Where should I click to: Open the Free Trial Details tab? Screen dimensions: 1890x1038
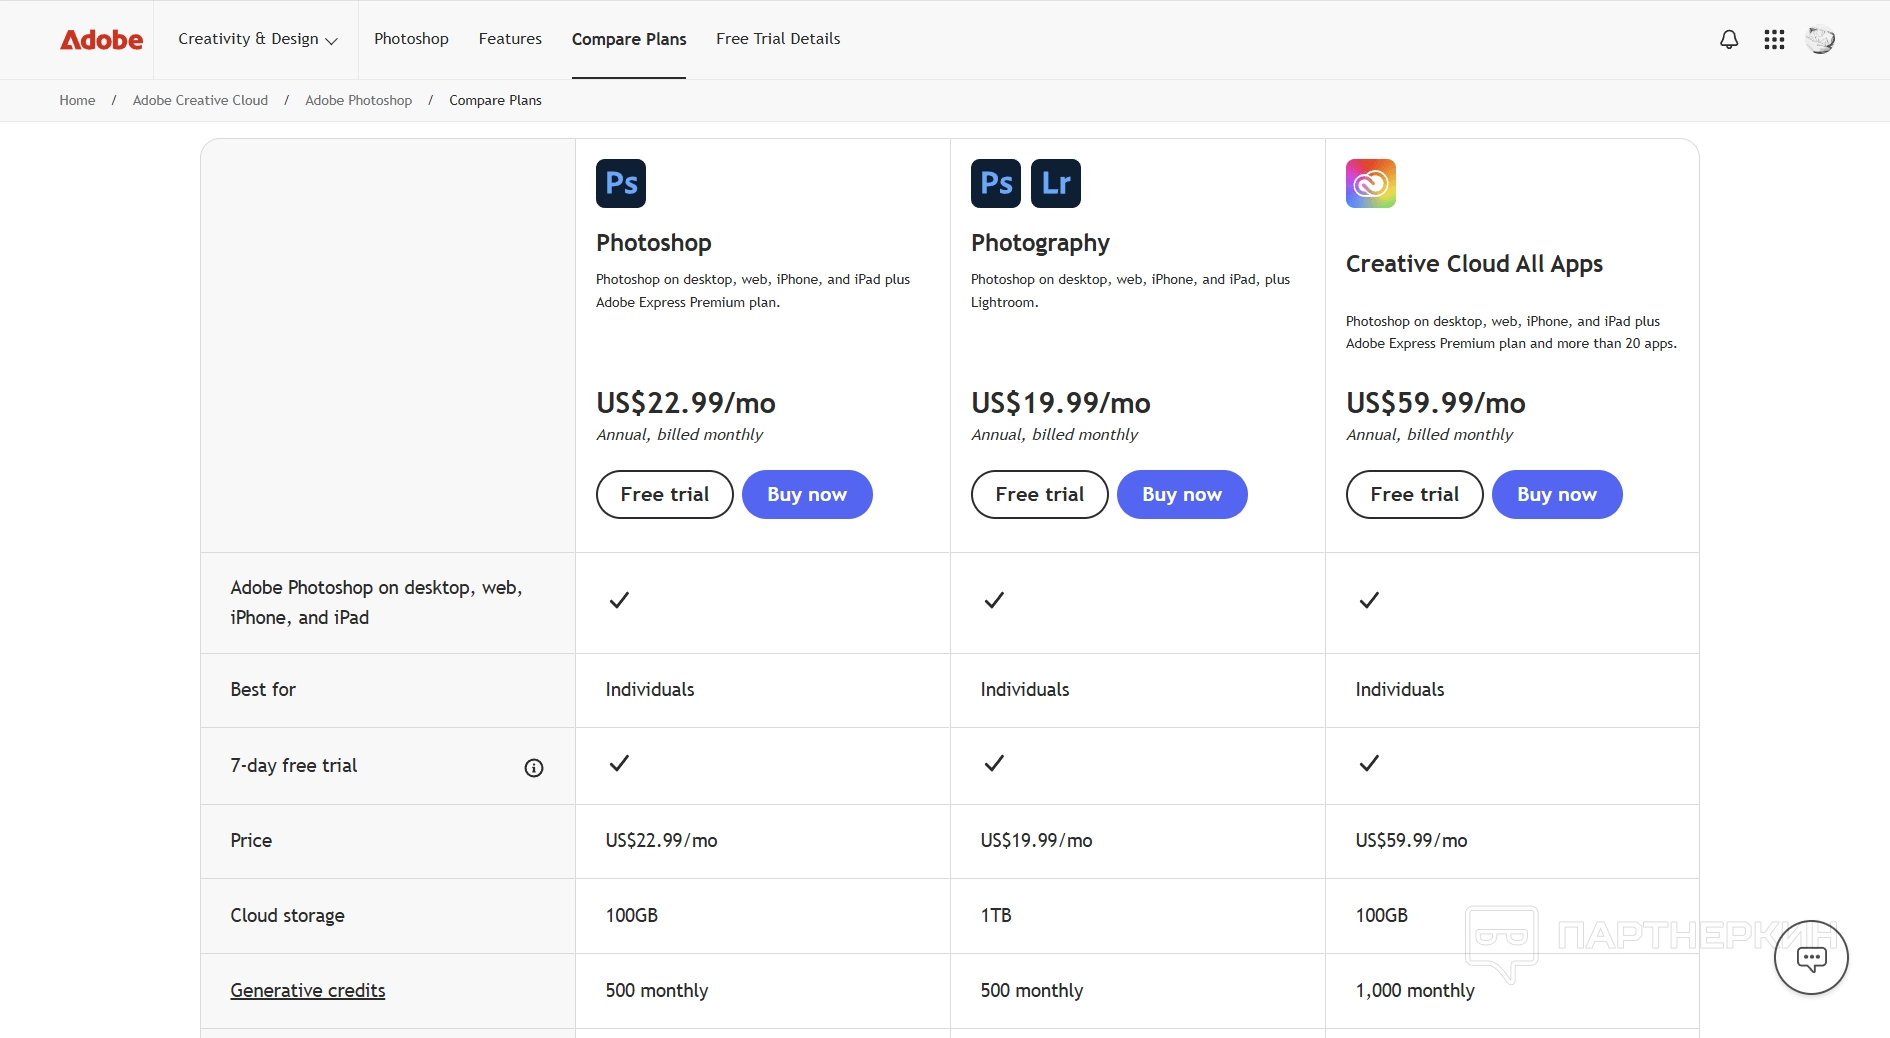pos(778,39)
